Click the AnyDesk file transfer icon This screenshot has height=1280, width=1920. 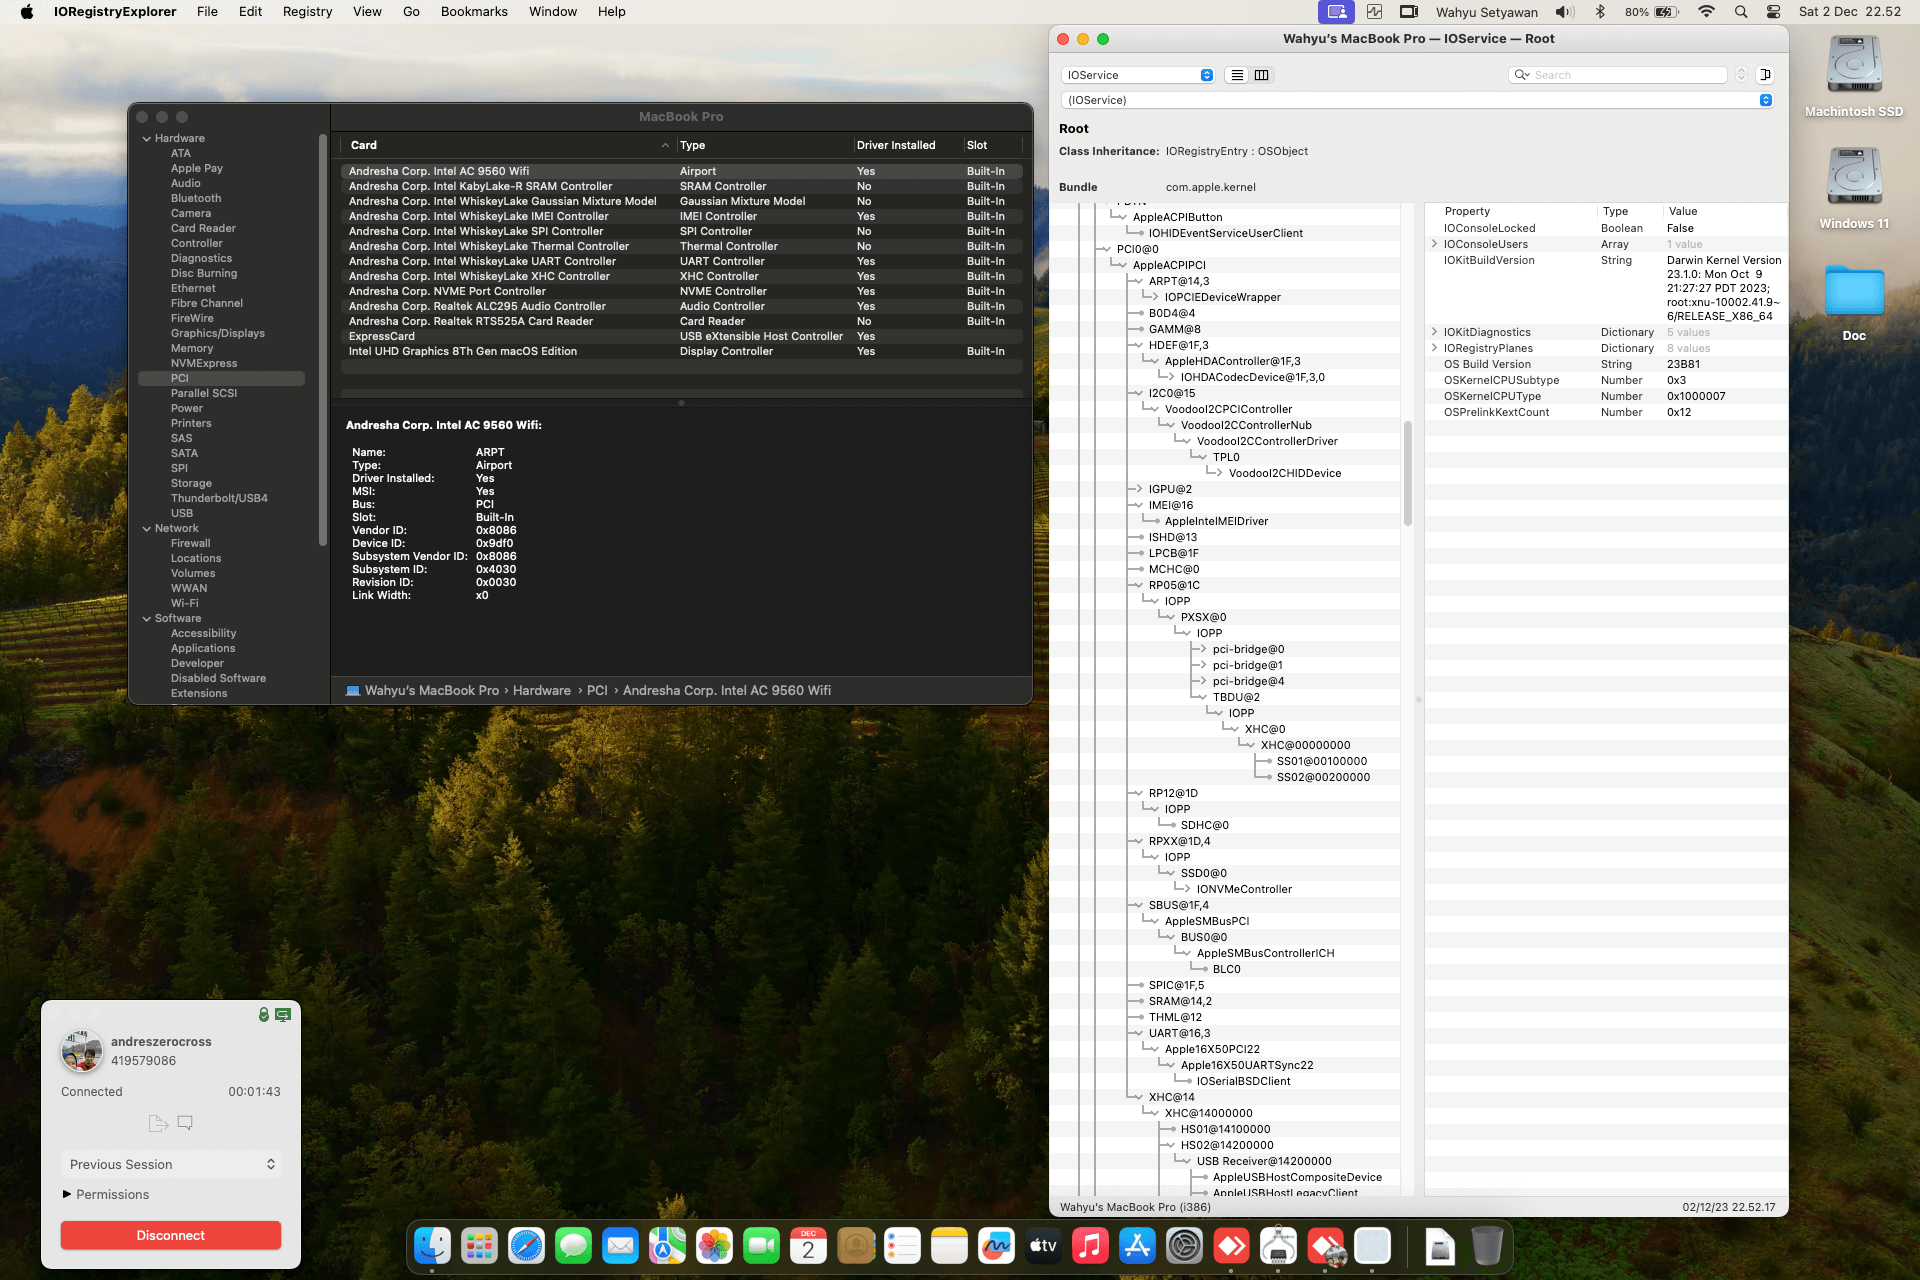click(x=157, y=1123)
